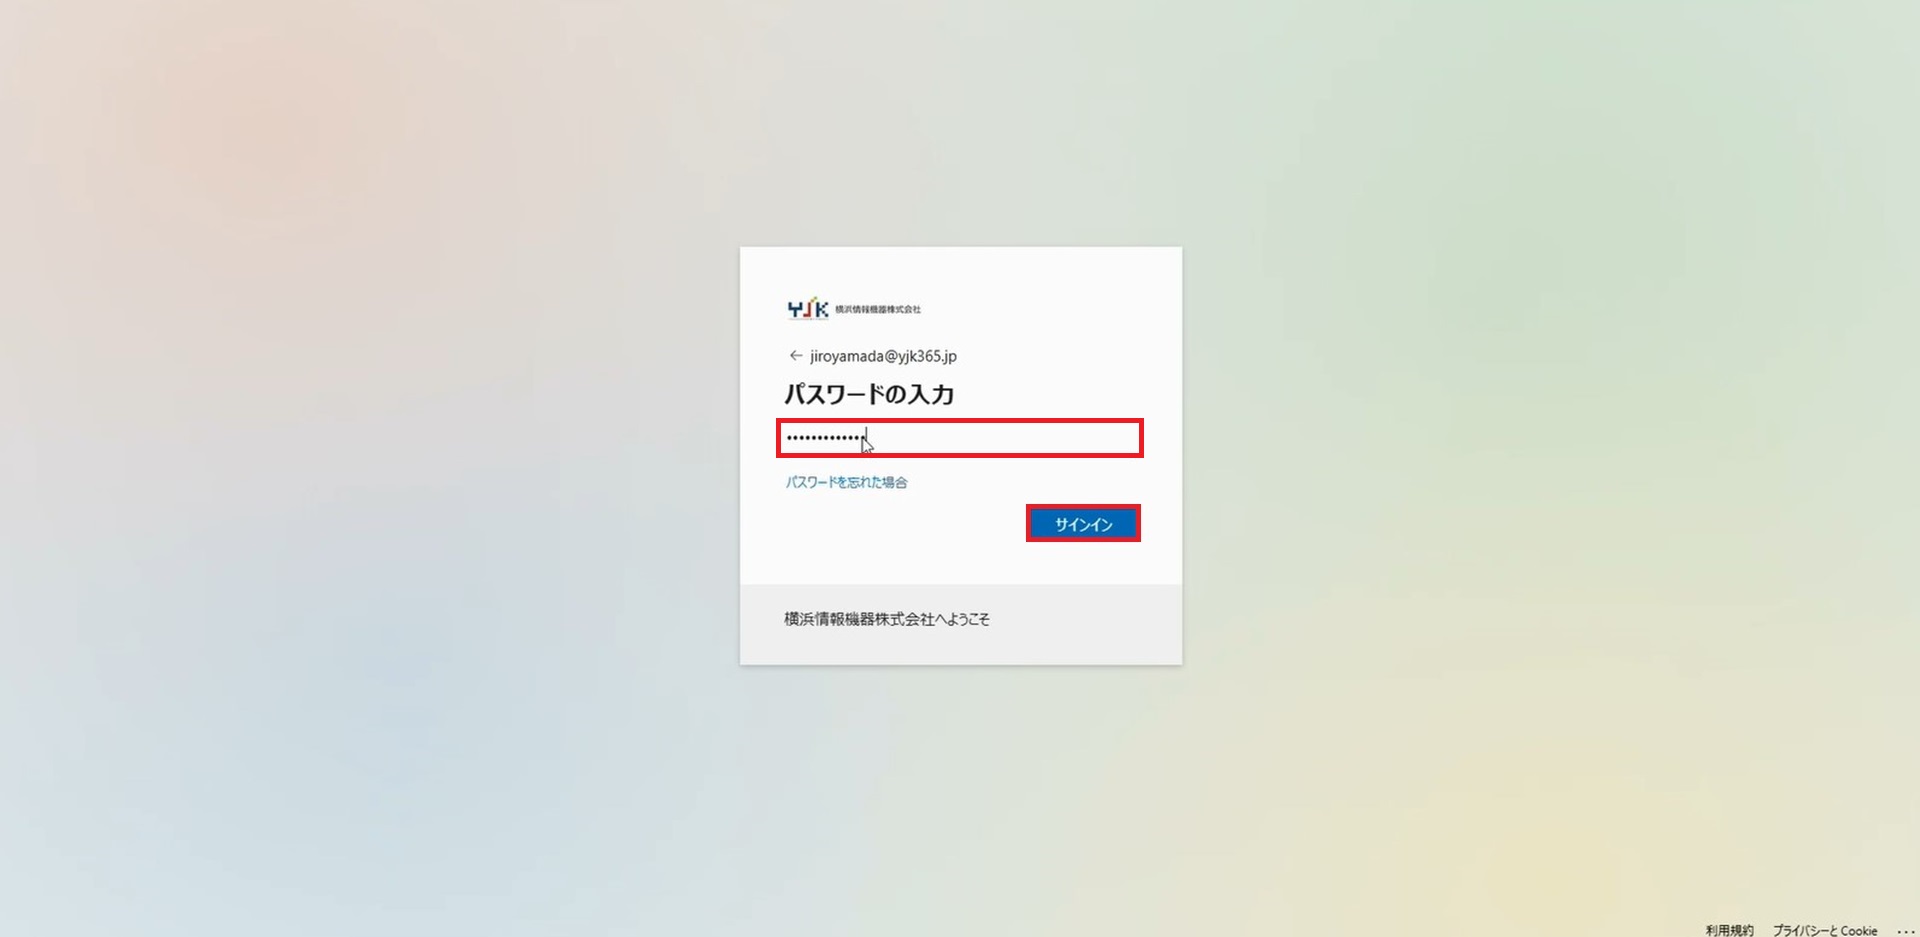Click the パスワードの入力 heading
Viewport: 1920px width, 937px height.
click(x=869, y=394)
